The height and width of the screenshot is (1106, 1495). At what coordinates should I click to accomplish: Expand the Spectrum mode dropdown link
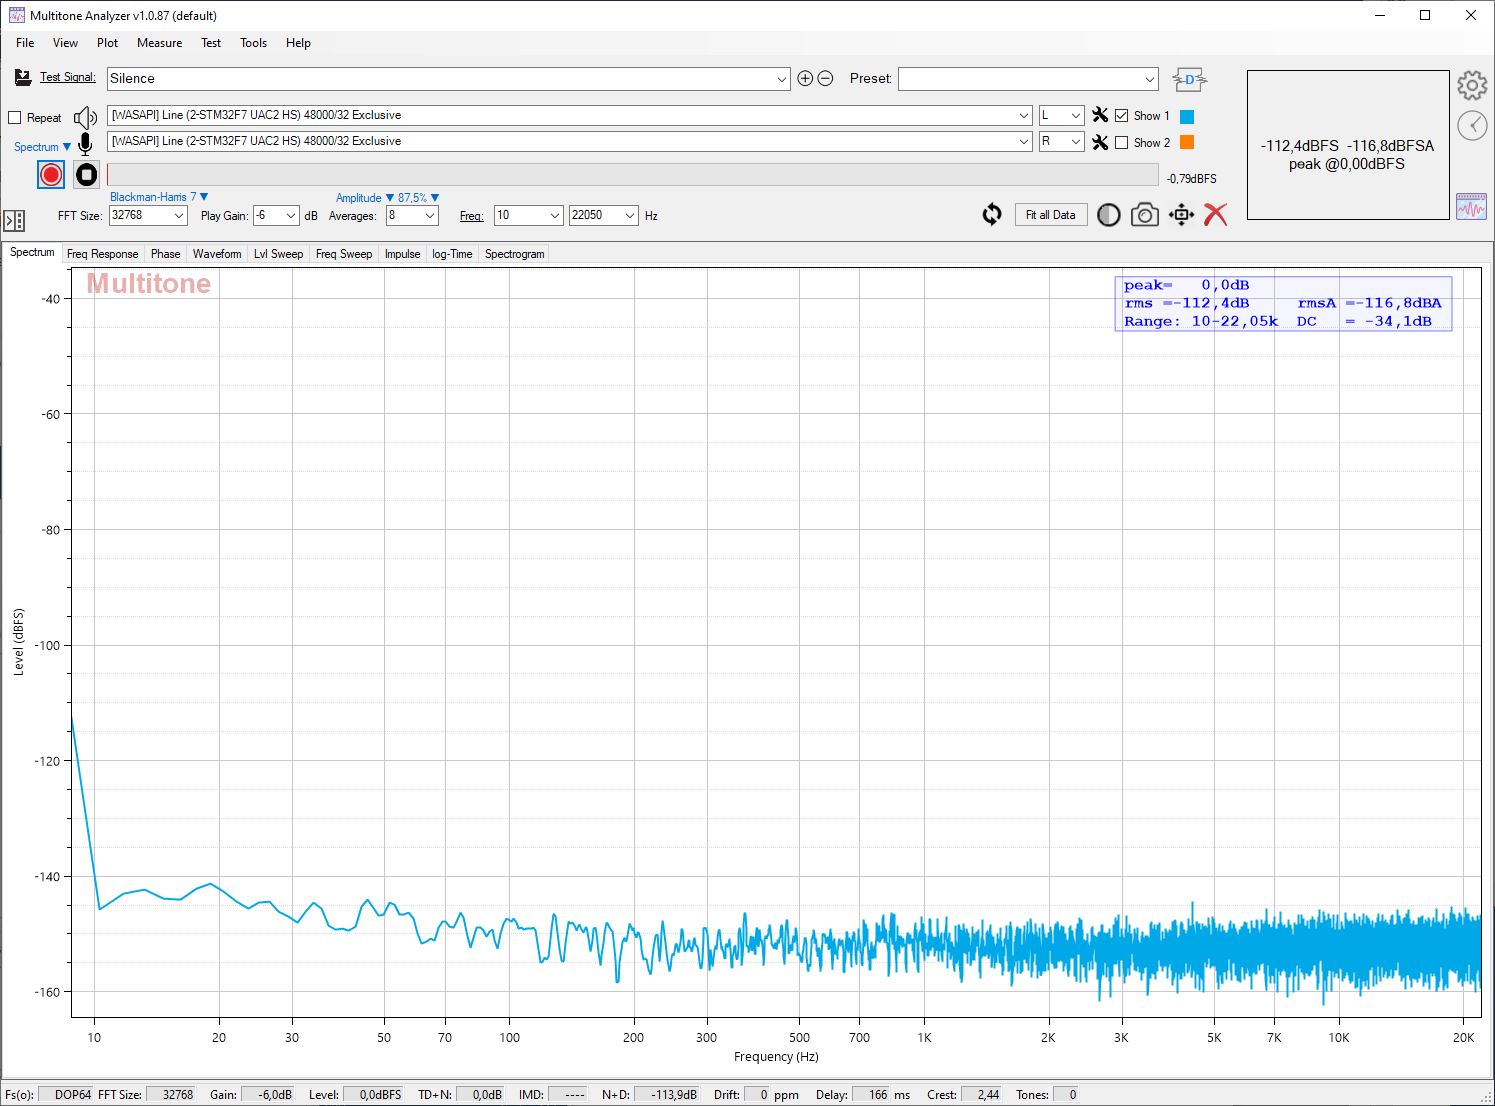(x=43, y=147)
